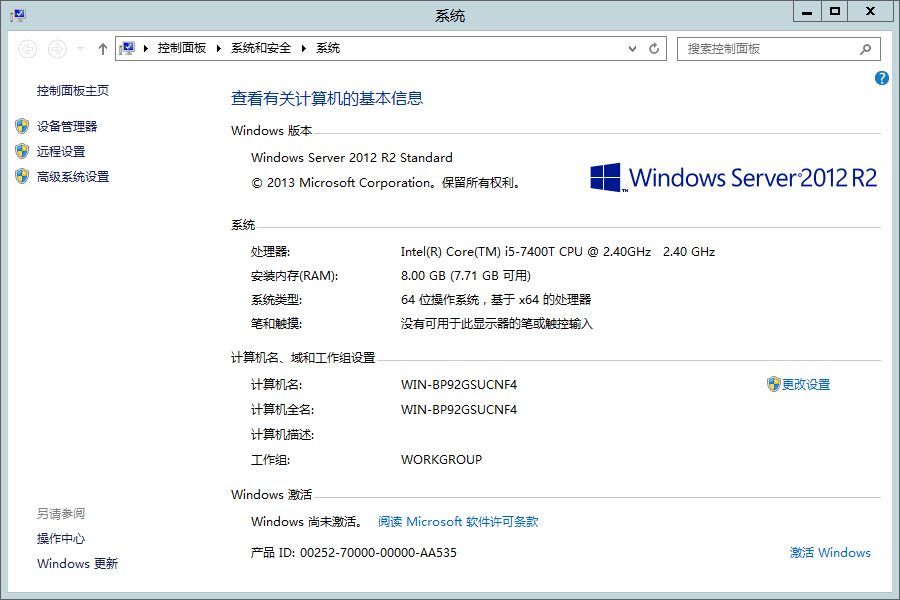Viewport: 900px width, 600px height.
Task: Open 设备管理器 link
Action: pos(67,126)
